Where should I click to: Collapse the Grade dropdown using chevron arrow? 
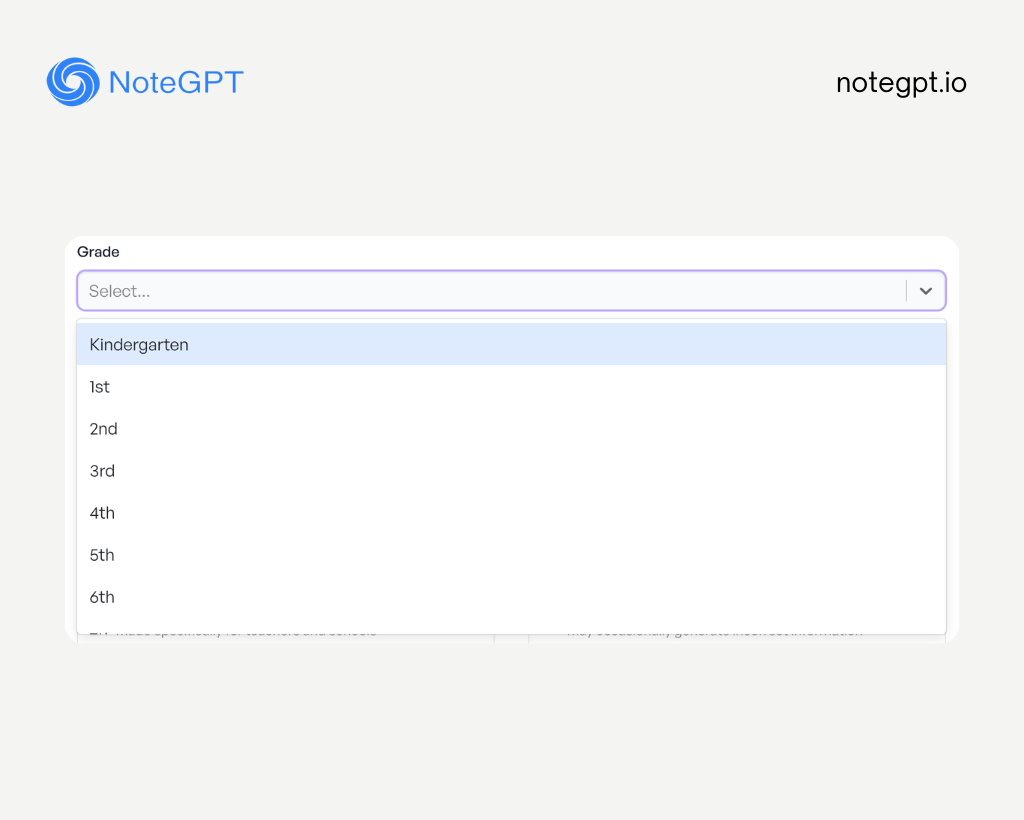click(926, 291)
